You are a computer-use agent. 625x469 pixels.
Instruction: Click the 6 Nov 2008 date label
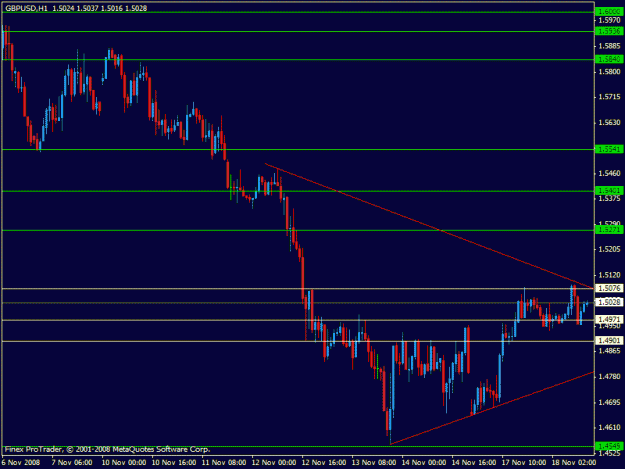click(21, 463)
